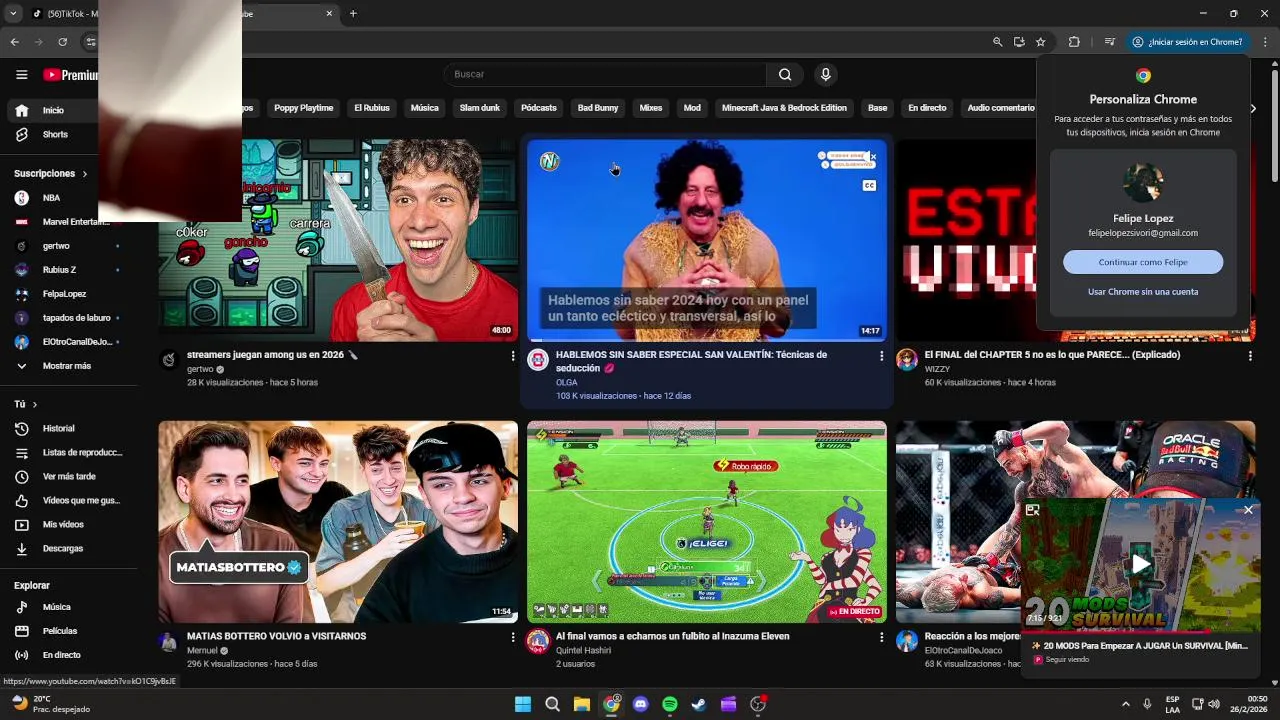The width and height of the screenshot is (1280, 720).
Task: Bookmark this page with the star
Action: tap(1040, 42)
